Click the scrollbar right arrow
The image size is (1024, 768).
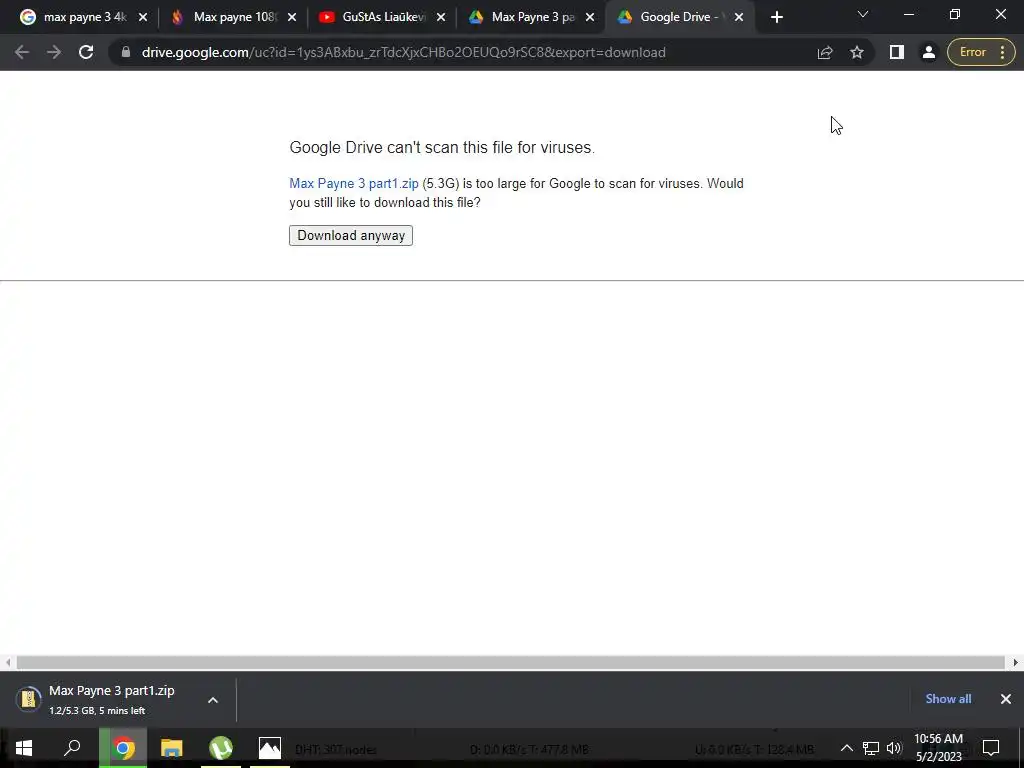coord(1016,662)
